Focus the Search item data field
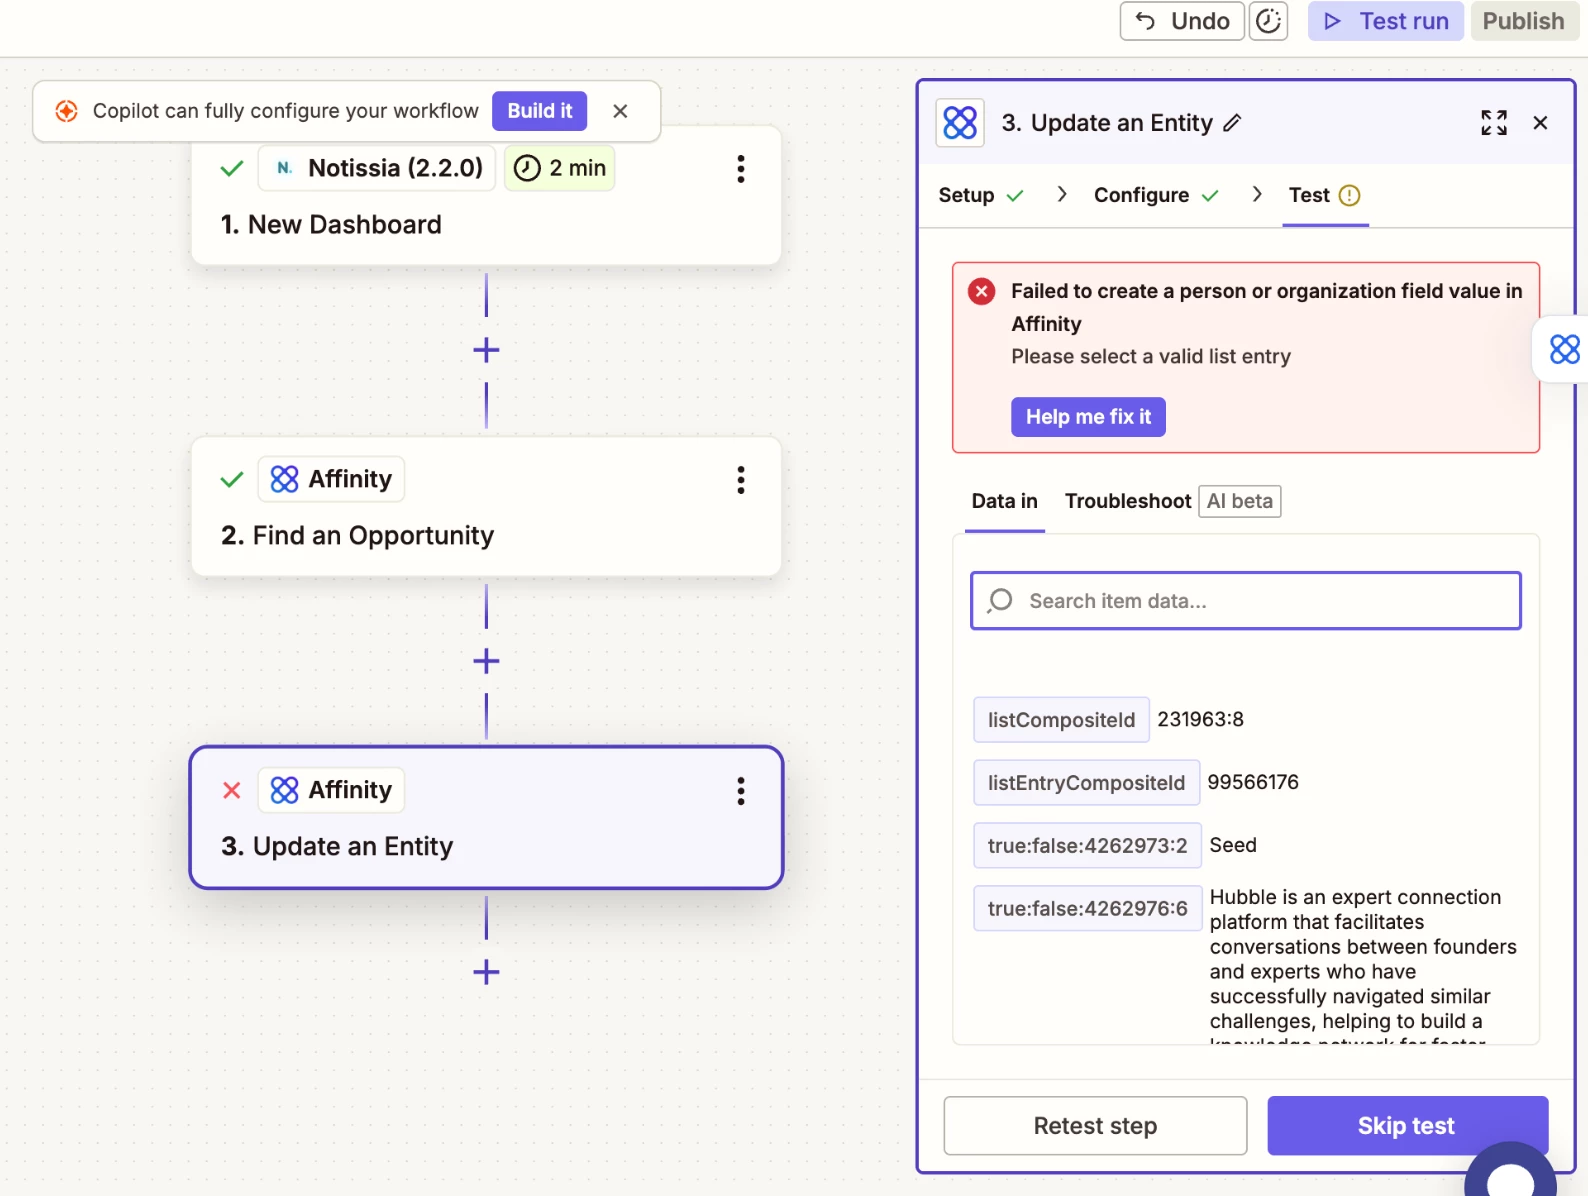Image resolution: width=1588 pixels, height=1196 pixels. pos(1246,601)
